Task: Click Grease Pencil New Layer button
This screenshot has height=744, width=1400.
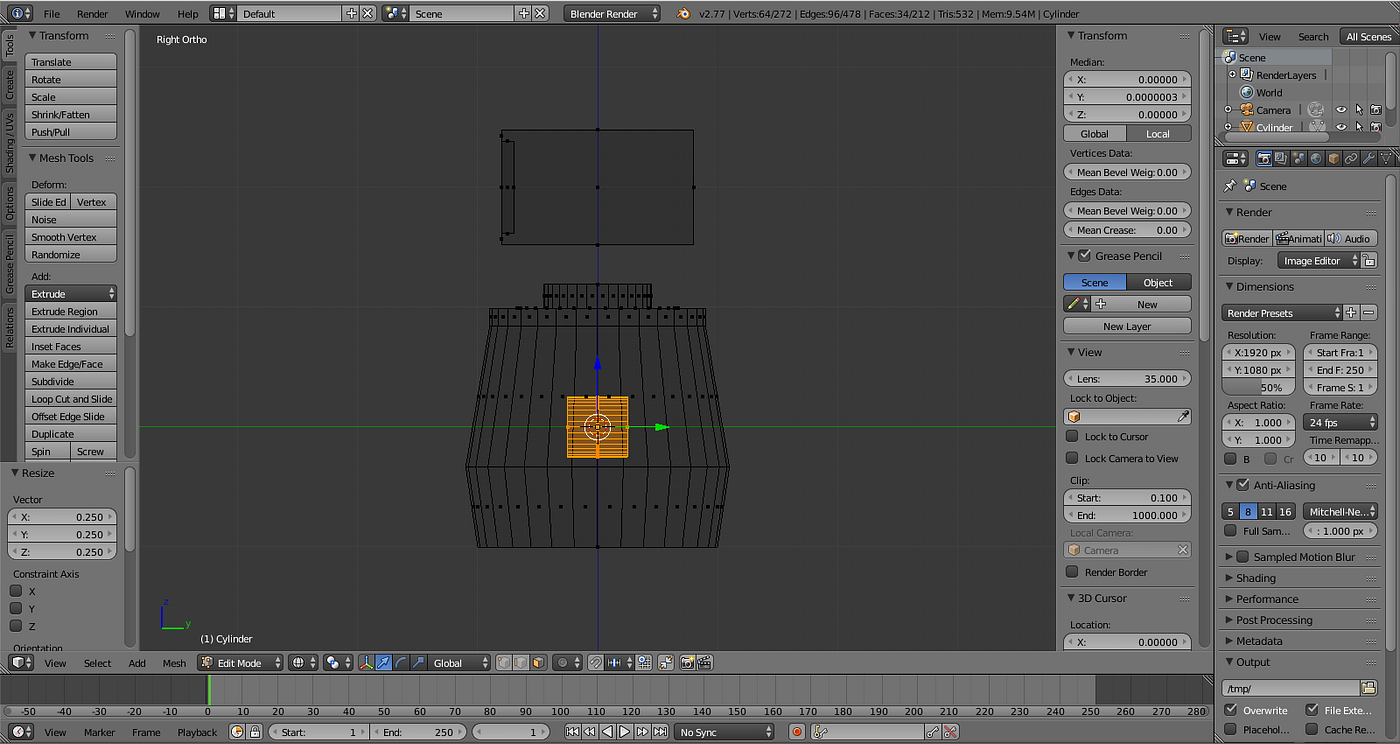Action: [x=1127, y=326]
